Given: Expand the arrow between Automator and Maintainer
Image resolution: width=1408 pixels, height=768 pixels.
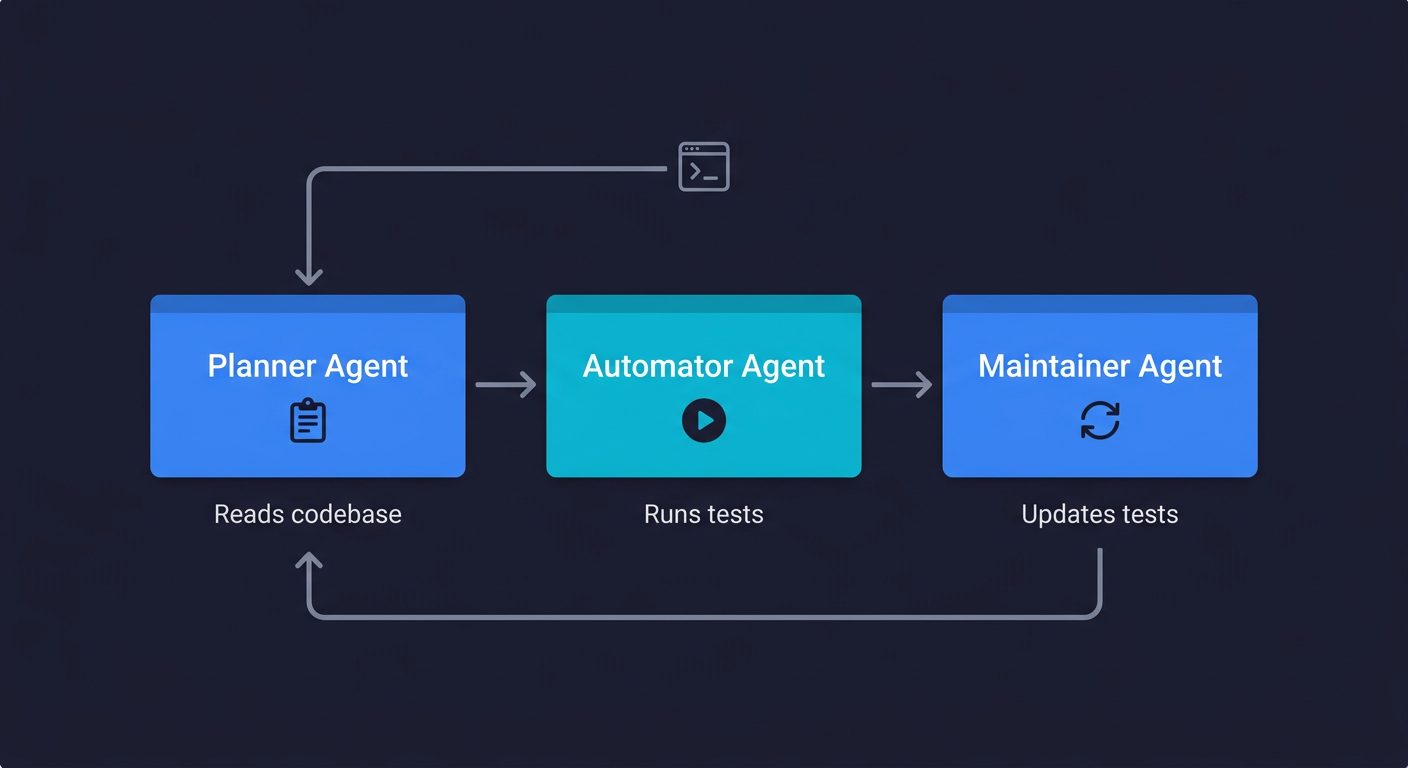Looking at the screenshot, I should click(901, 384).
